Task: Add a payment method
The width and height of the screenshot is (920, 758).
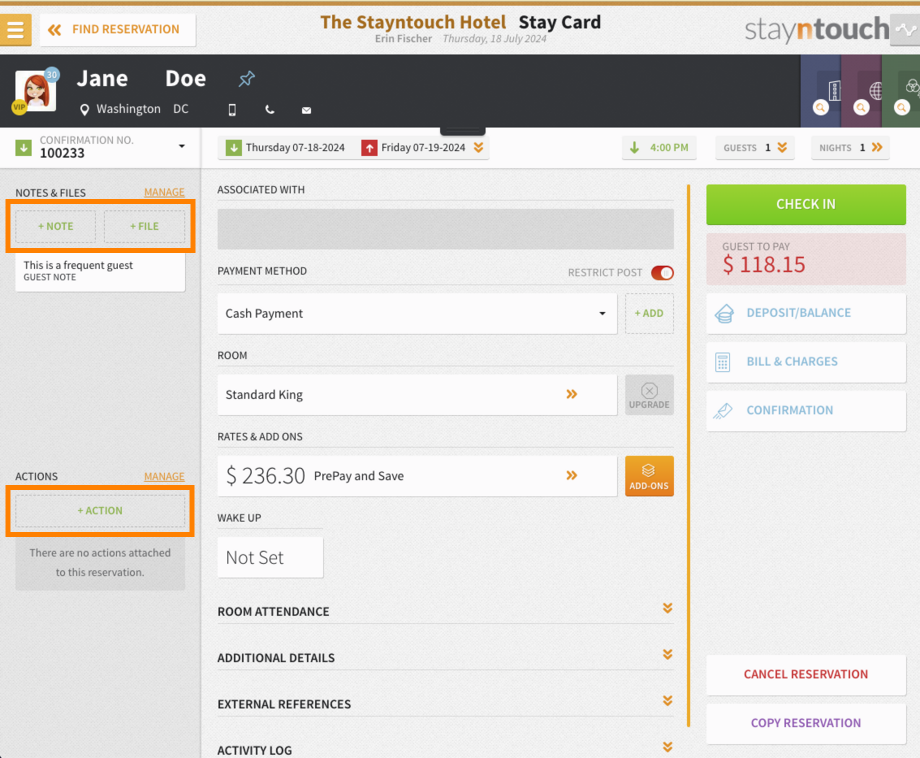Action: 649,314
